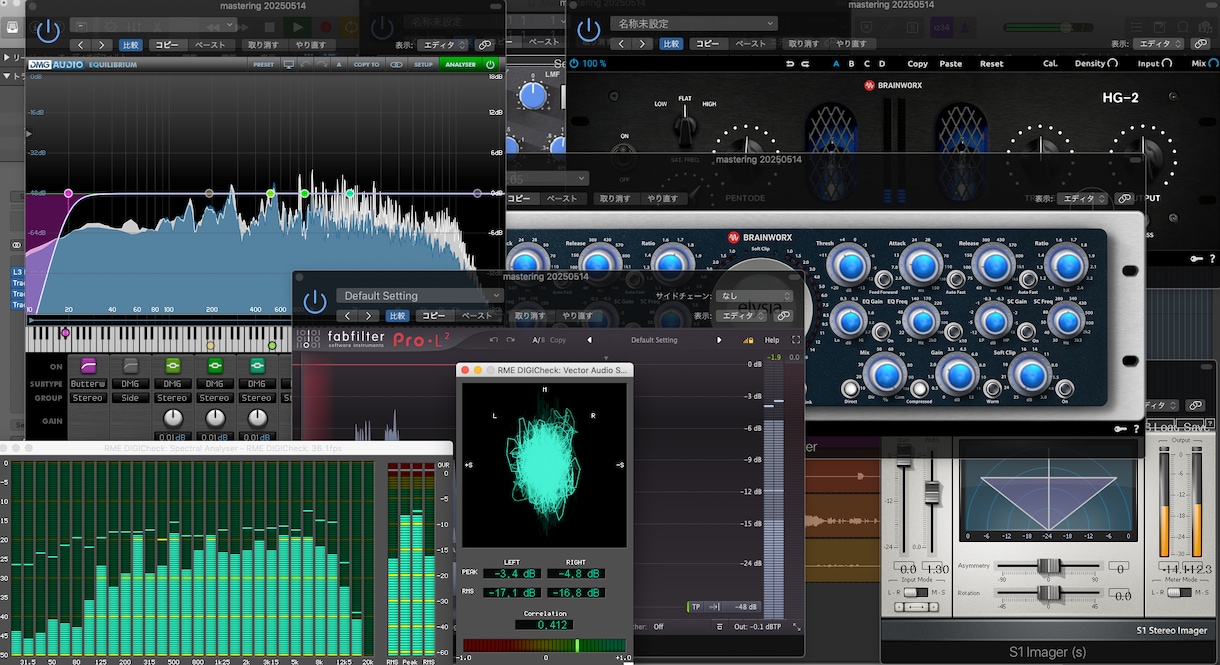Click Pro-L 2 bottom resize arrow icon
The height and width of the screenshot is (665, 1220).
(797, 626)
